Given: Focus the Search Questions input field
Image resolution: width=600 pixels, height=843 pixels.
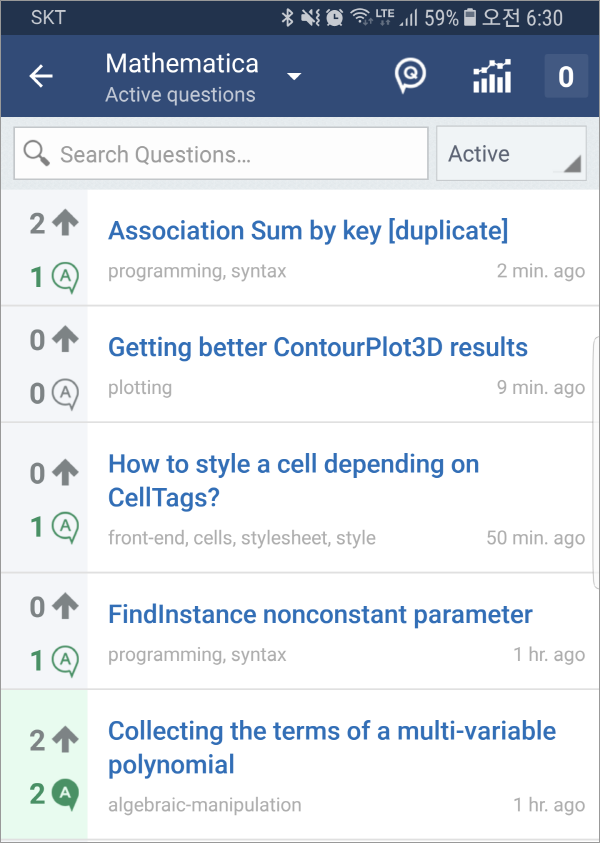Looking at the screenshot, I should coord(221,154).
